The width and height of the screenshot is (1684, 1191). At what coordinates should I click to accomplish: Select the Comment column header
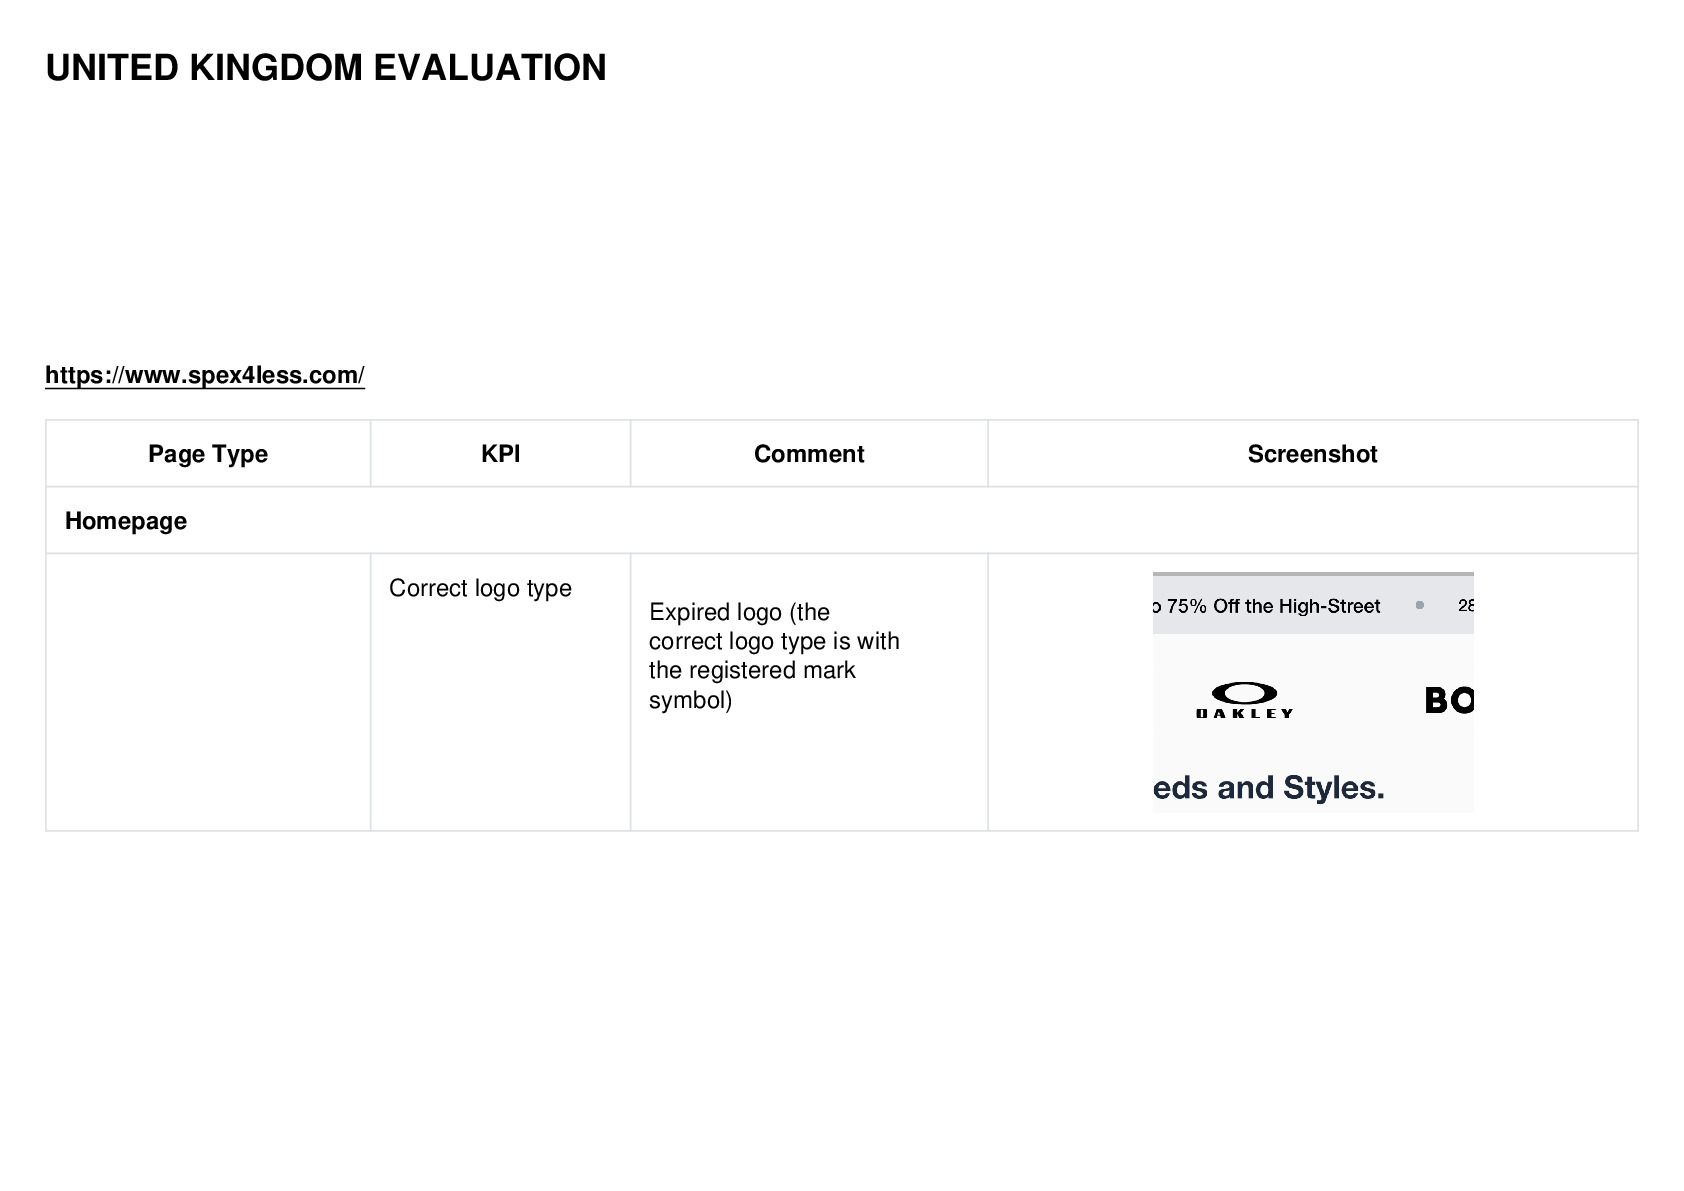click(x=809, y=454)
